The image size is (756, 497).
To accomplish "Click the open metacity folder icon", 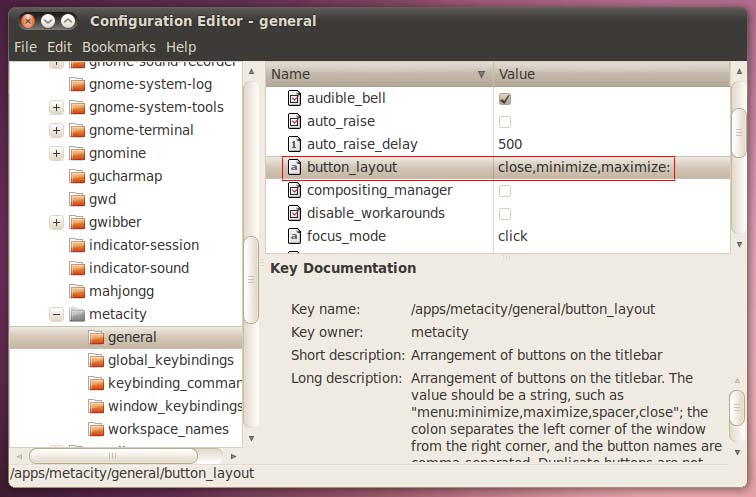I will pos(77,314).
